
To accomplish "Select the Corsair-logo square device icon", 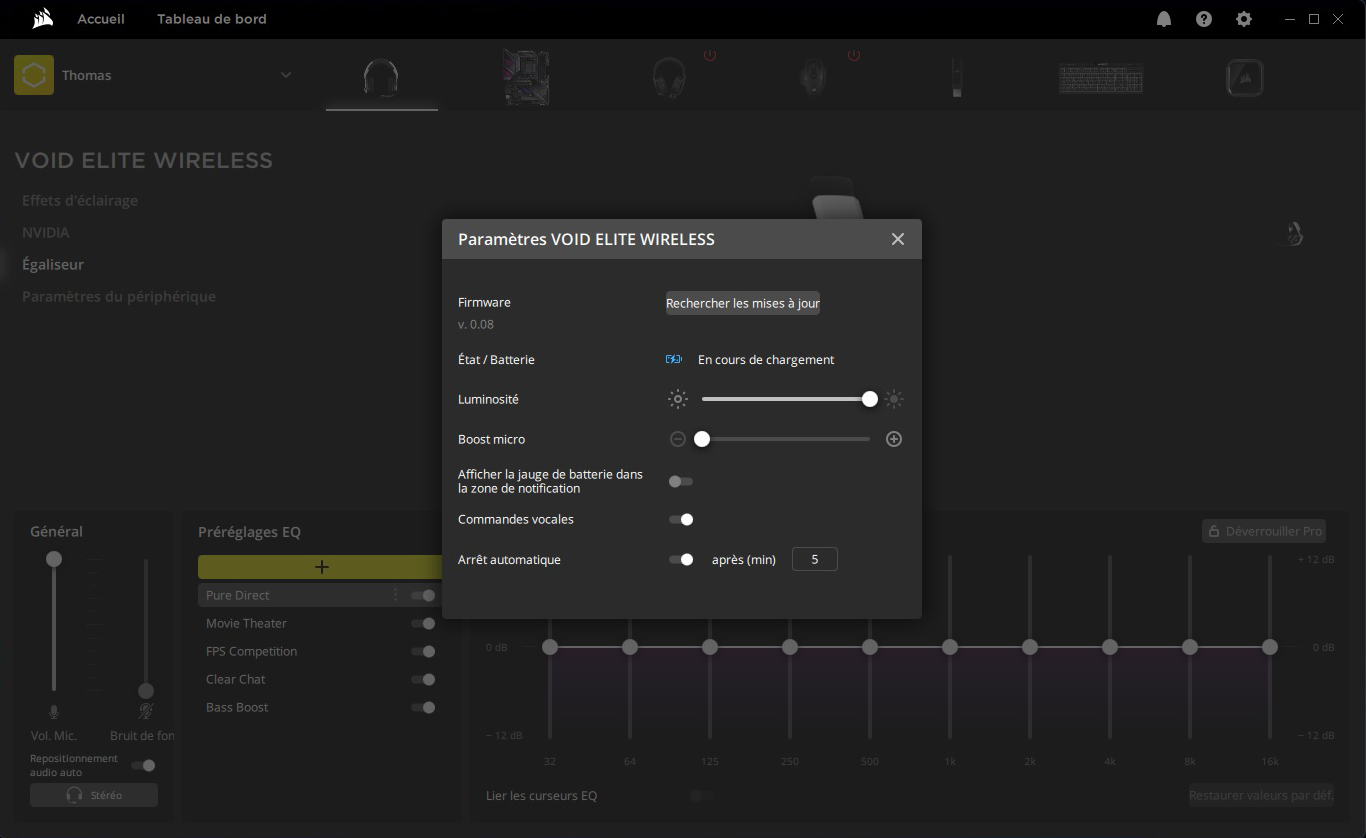I will (1245, 77).
